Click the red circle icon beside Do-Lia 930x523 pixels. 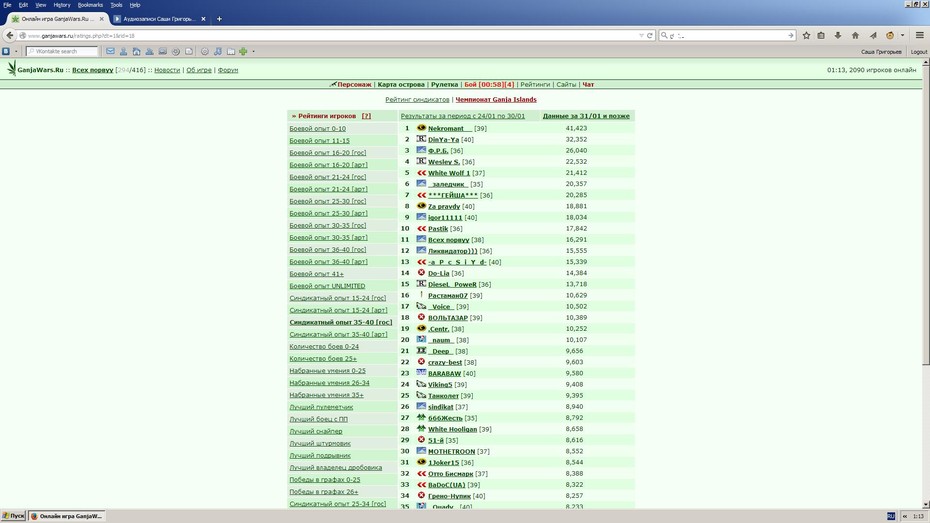click(x=421, y=273)
